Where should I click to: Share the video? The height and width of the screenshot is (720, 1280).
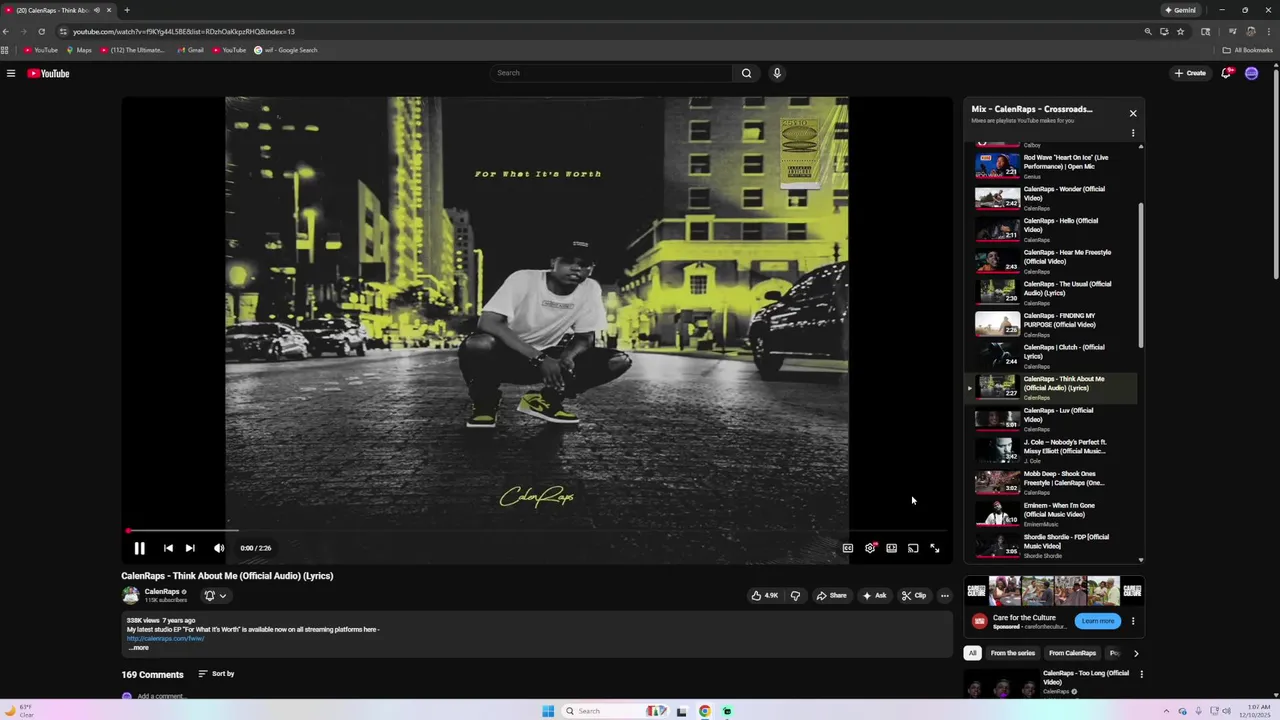point(831,595)
